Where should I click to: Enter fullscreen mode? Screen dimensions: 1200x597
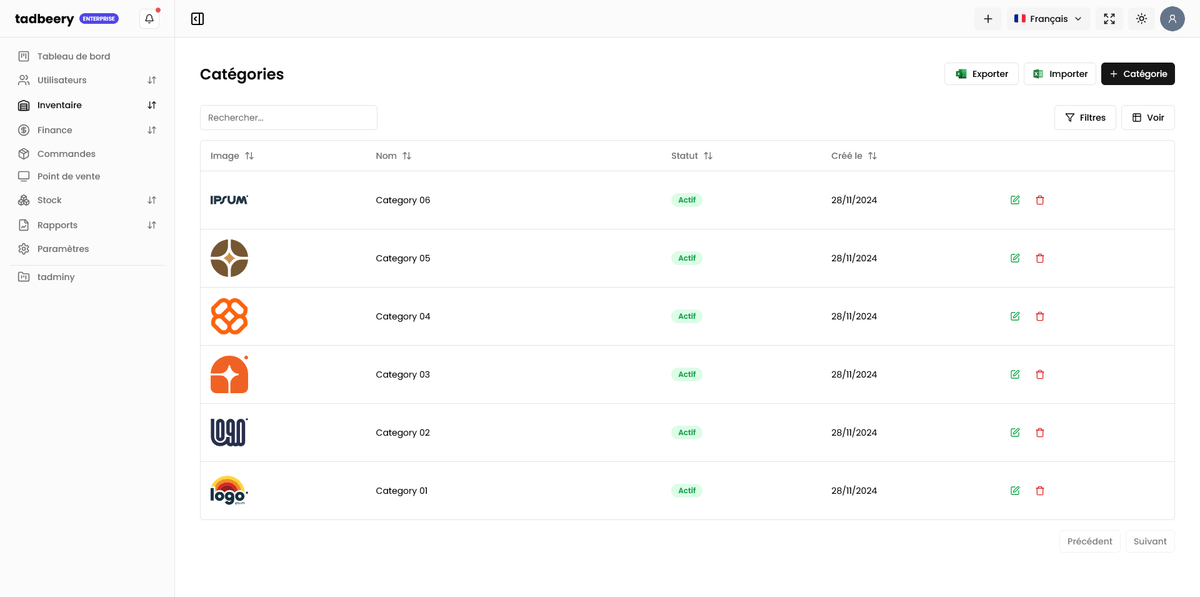coord(1109,19)
